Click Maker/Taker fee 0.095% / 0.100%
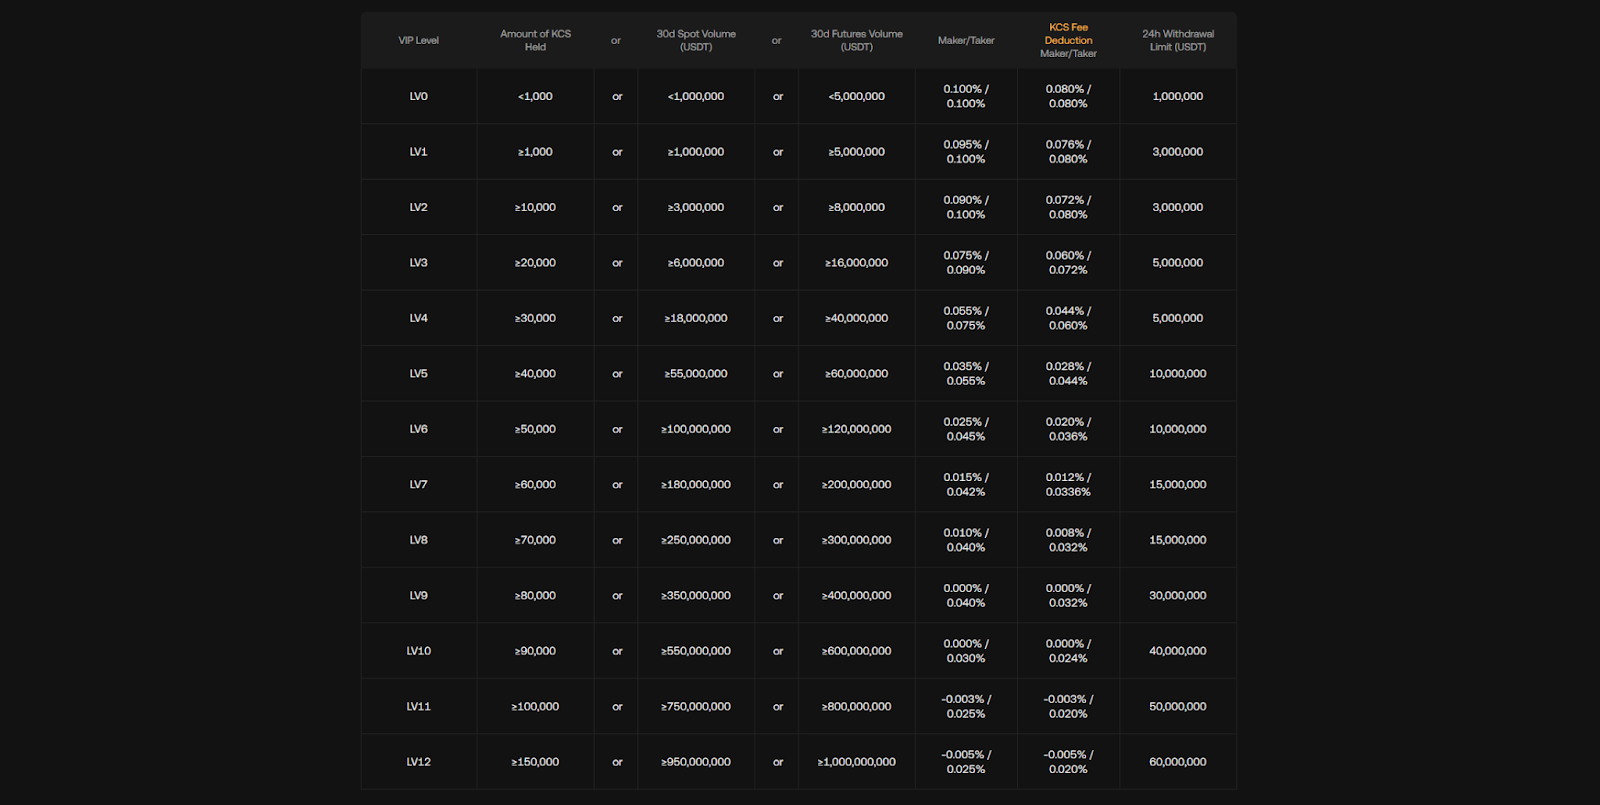The image size is (1600, 805). pos(966,152)
